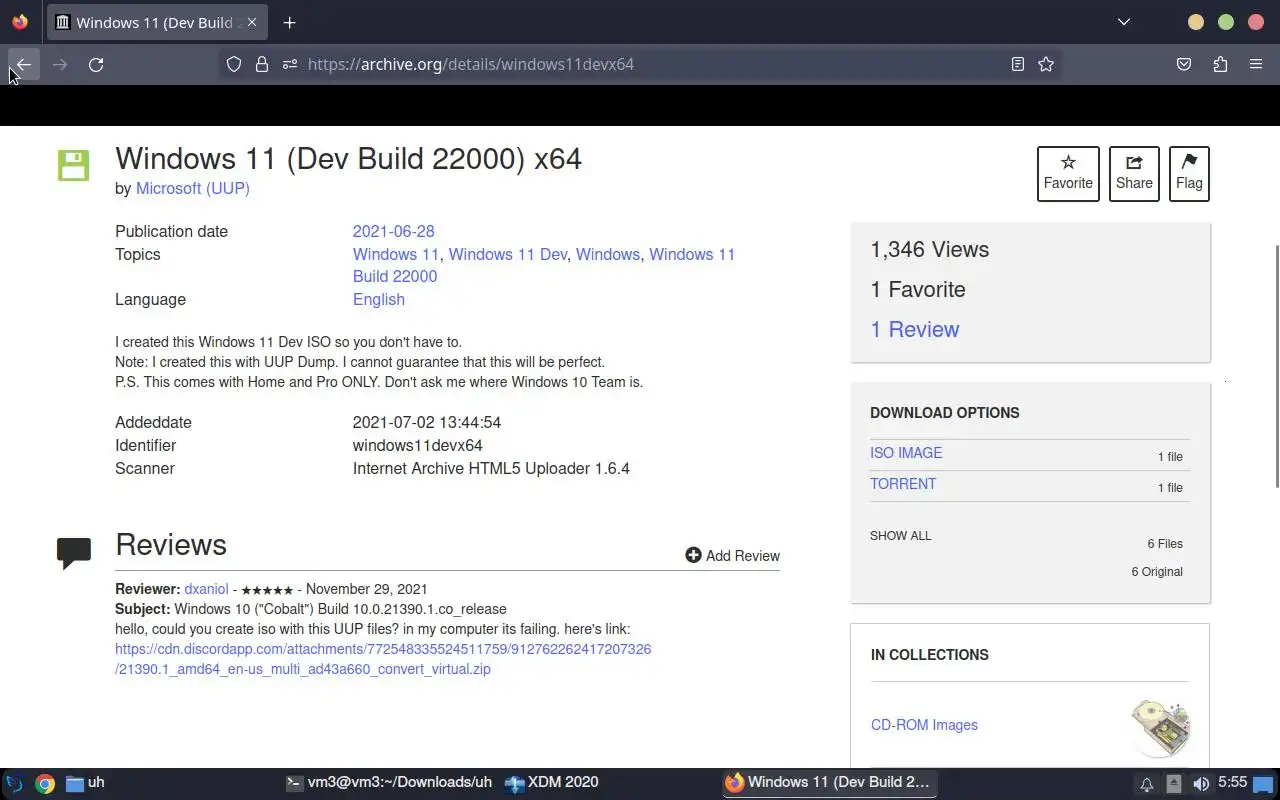
Task: Open the Windows topic link
Action: click(x=608, y=254)
